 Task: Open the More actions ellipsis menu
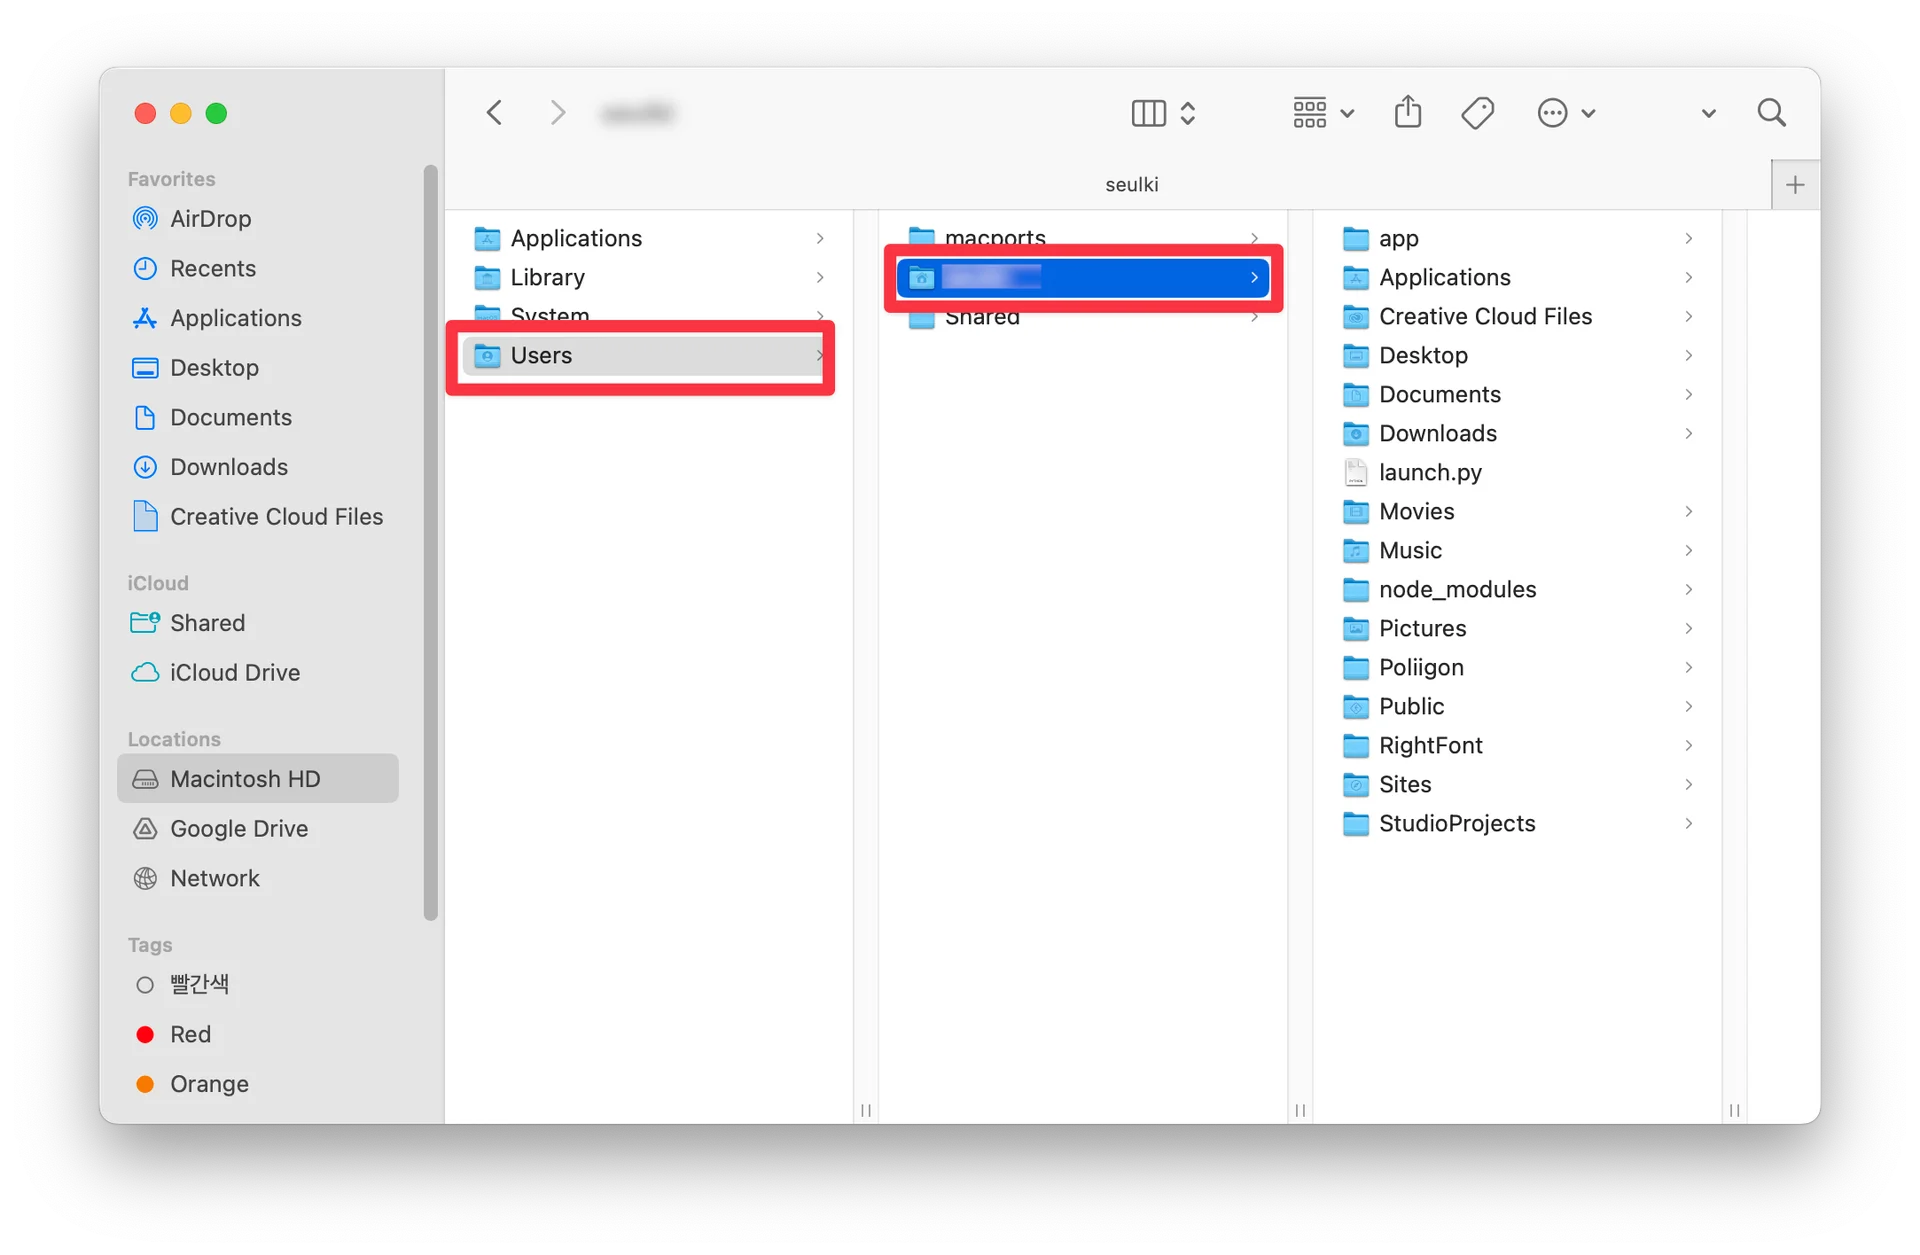coord(1565,113)
